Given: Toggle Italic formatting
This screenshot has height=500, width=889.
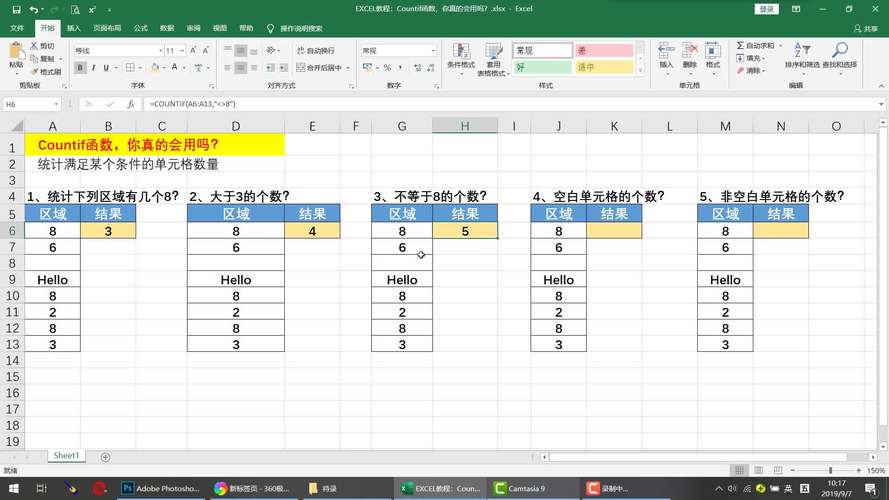Looking at the screenshot, I should 94,68.
